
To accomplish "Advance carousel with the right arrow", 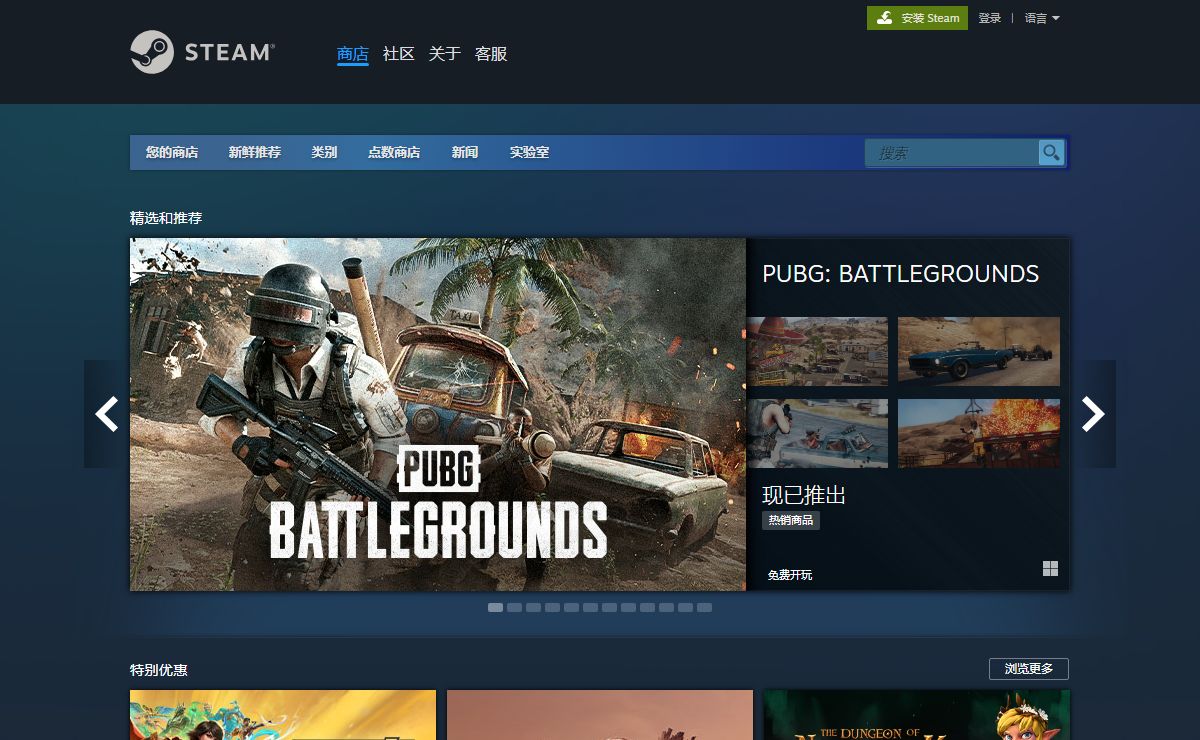I will pyautogui.click(x=1093, y=414).
